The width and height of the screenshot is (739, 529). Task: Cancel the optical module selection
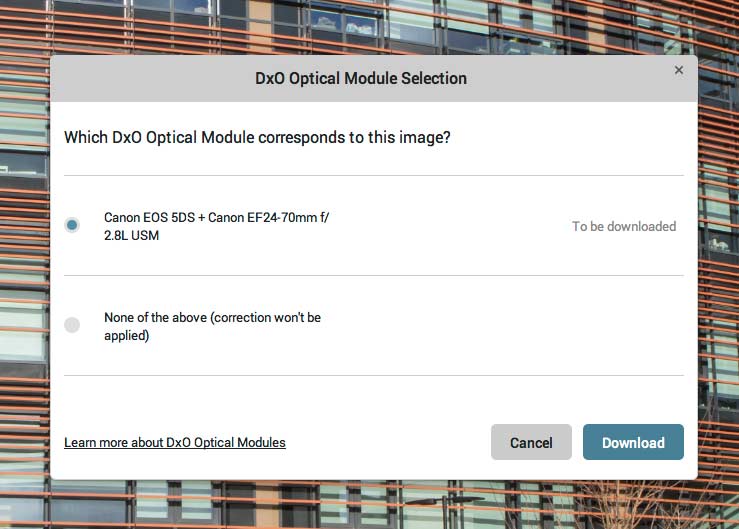(531, 442)
